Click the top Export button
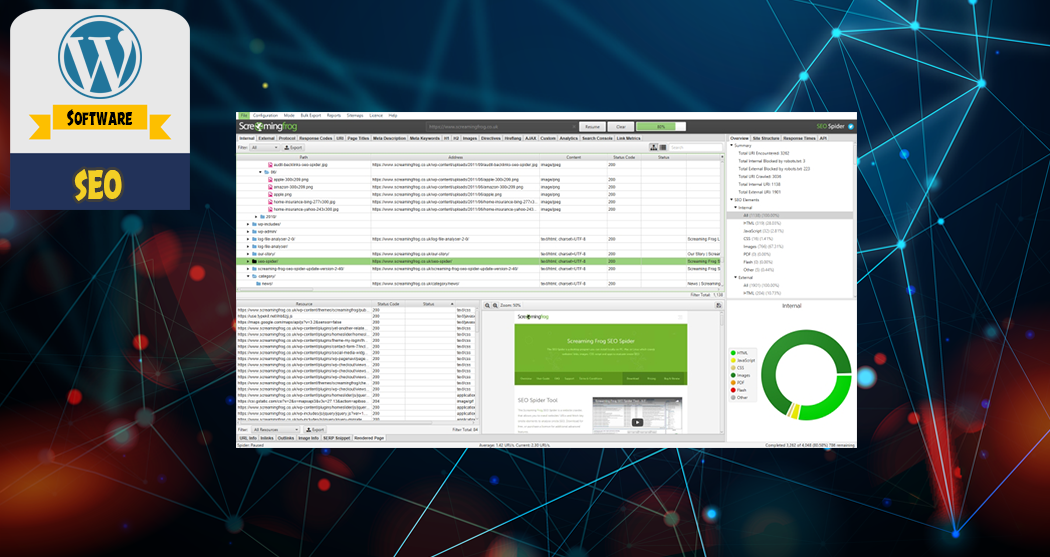This screenshot has width=1050, height=557. click(293, 147)
